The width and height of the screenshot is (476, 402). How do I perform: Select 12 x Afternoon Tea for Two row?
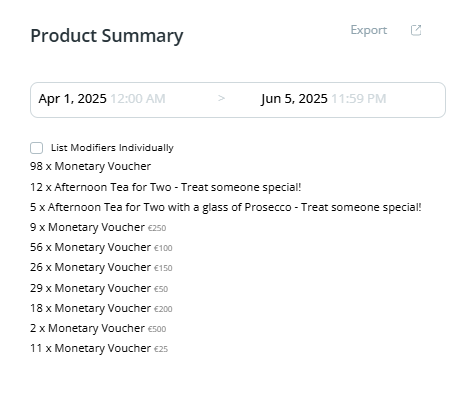click(165, 187)
